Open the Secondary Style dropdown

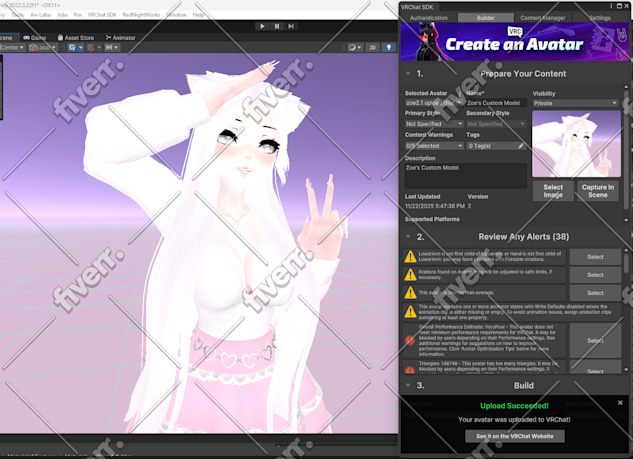tap(496, 124)
